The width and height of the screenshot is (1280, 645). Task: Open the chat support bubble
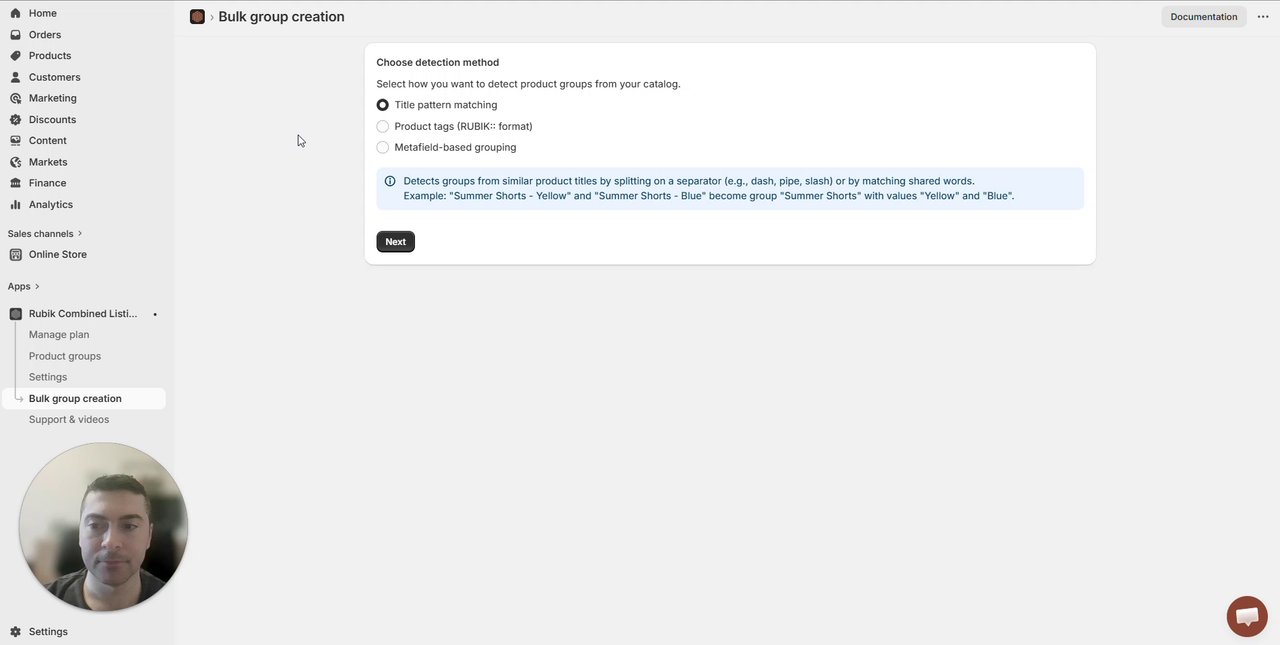pos(1246,616)
